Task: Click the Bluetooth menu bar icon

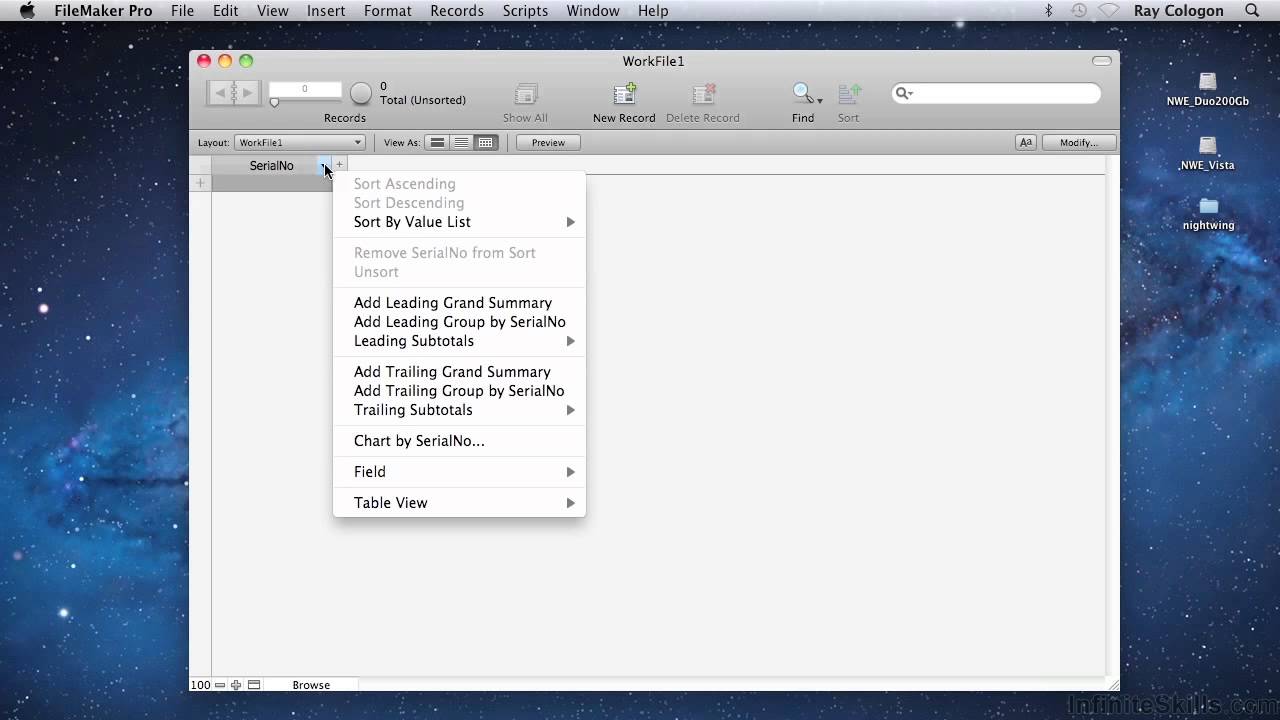Action: 1049,11
